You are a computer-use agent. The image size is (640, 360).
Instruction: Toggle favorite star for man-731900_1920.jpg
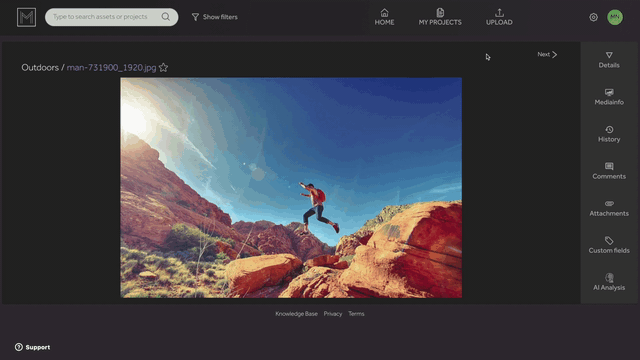tap(163, 67)
